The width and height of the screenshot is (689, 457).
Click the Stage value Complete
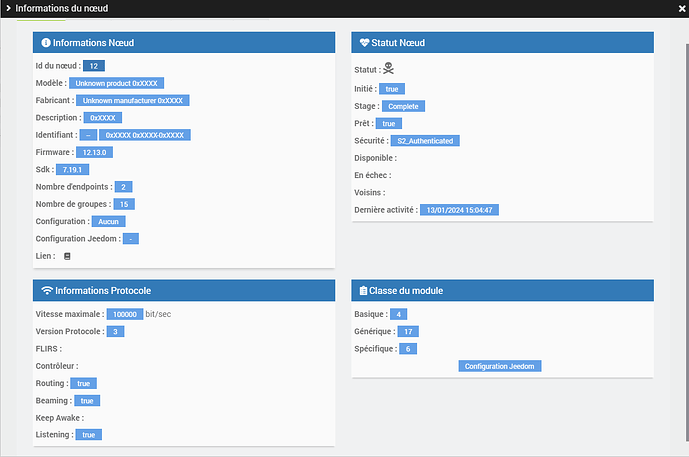[x=403, y=106]
